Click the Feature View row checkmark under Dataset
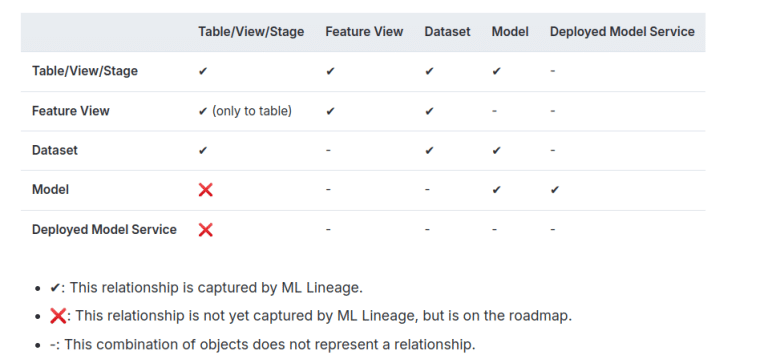Image resolution: width=768 pixels, height=363 pixels. (x=429, y=111)
